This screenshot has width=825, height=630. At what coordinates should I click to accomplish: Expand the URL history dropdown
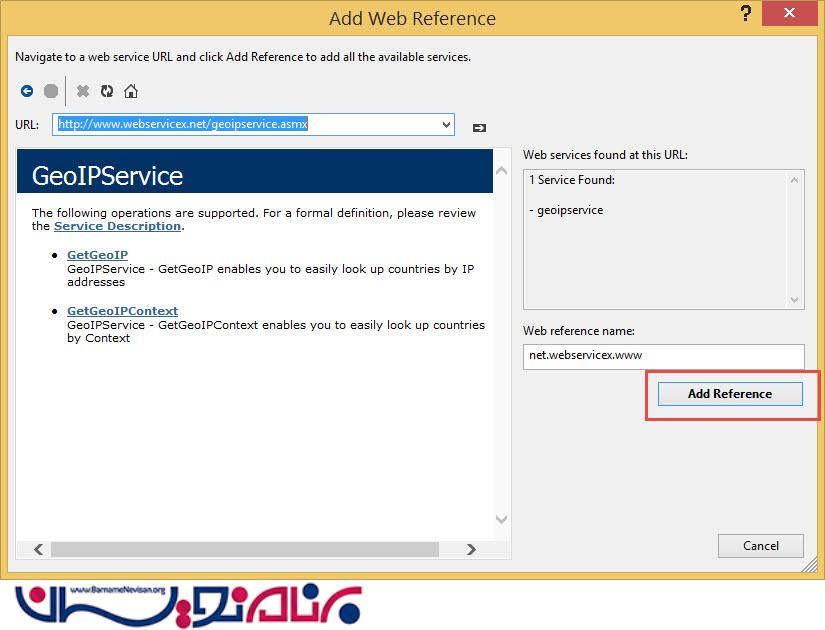tap(446, 125)
